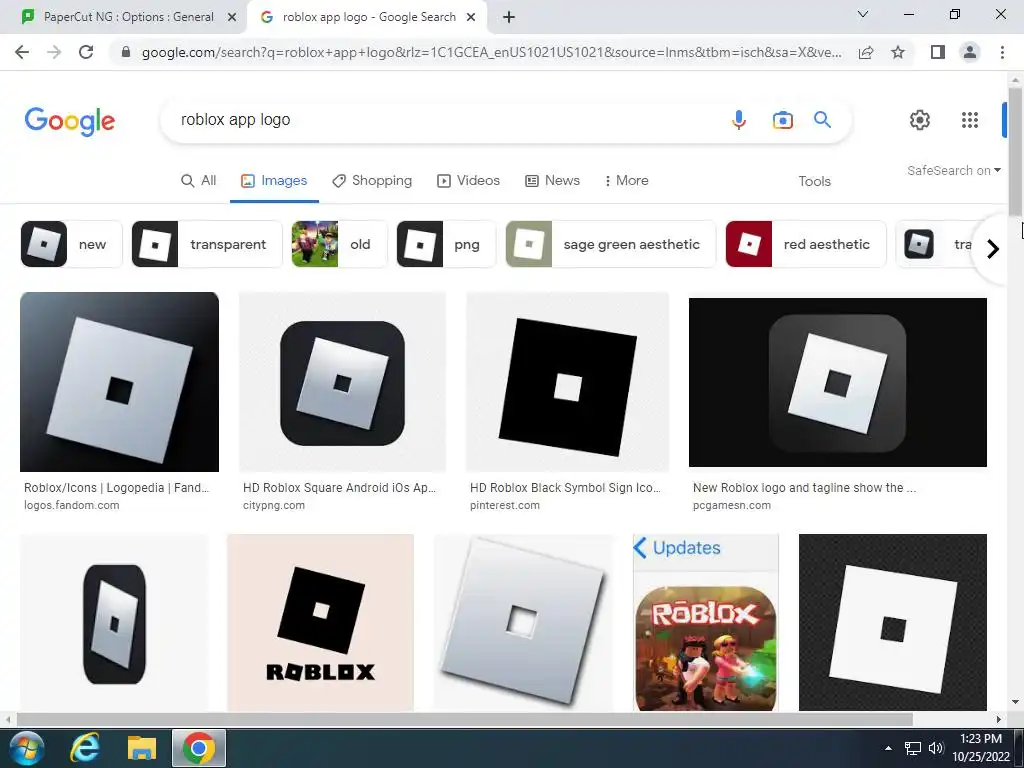Reload the current page
Image resolution: width=1024 pixels, height=768 pixels.
click(86, 52)
